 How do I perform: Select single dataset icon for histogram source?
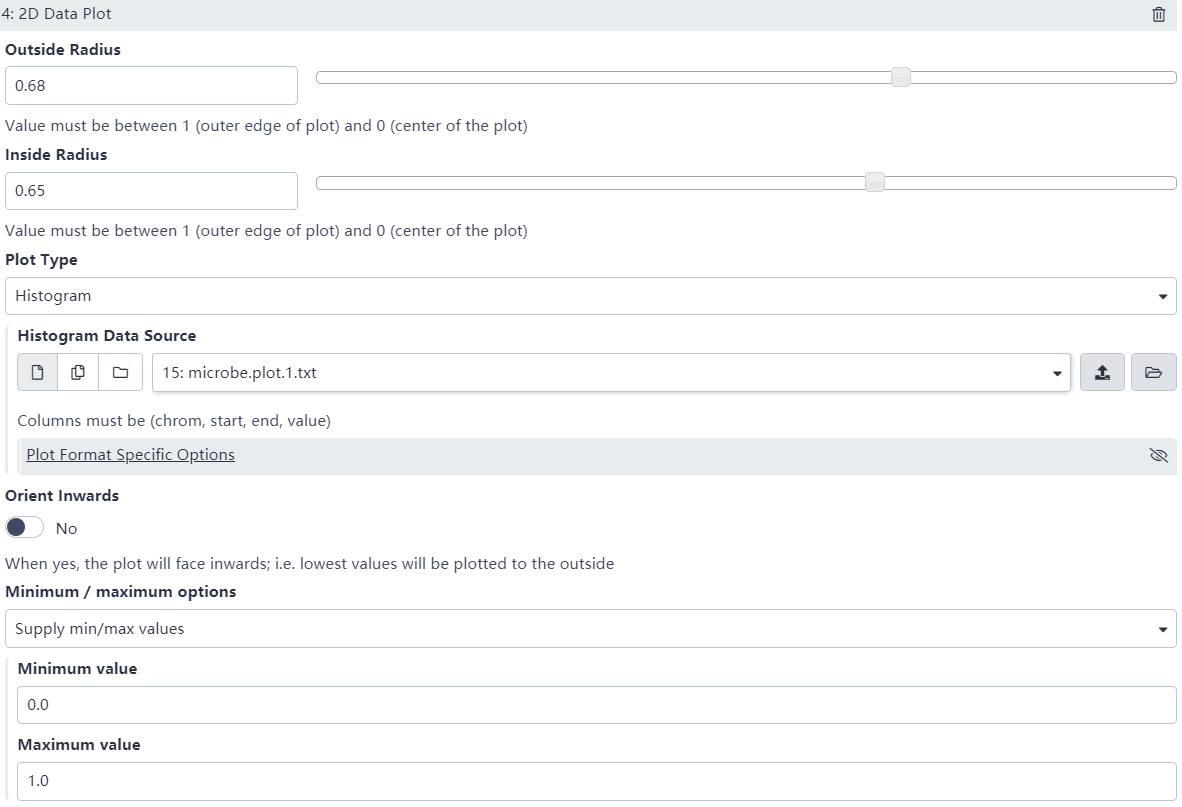38,373
